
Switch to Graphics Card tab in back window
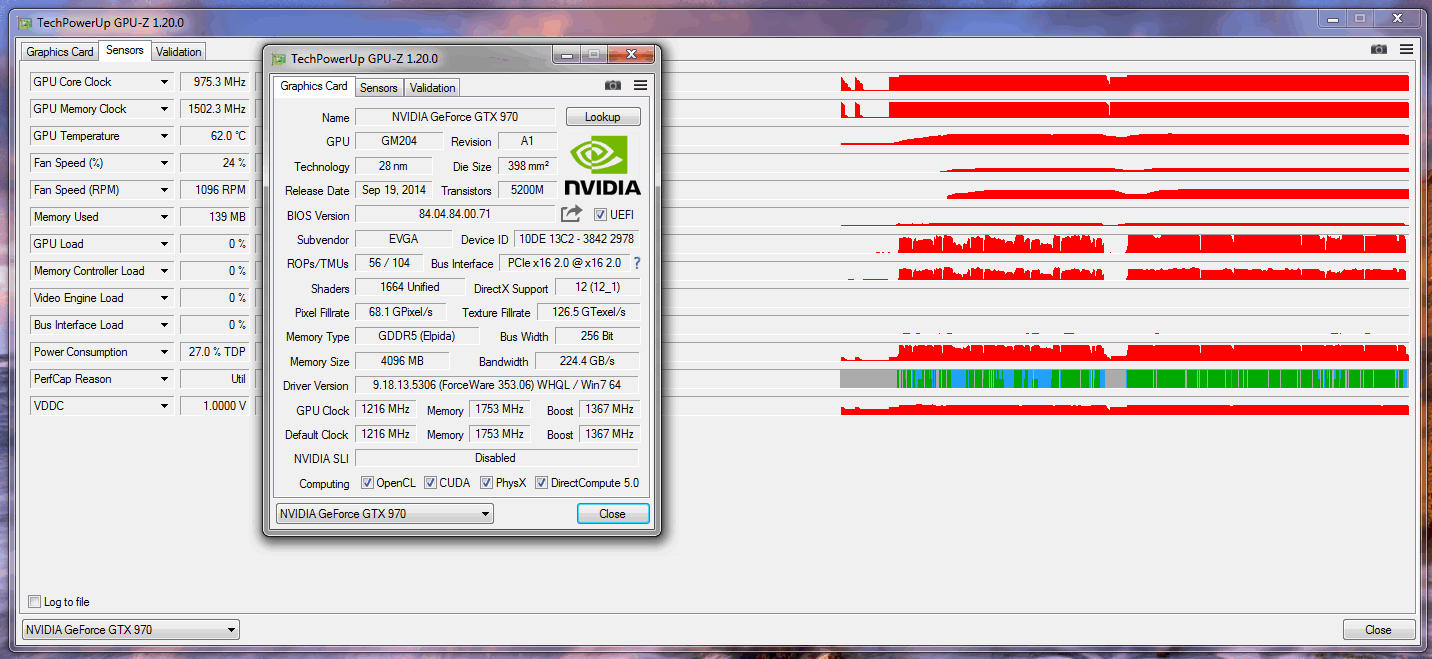point(60,52)
